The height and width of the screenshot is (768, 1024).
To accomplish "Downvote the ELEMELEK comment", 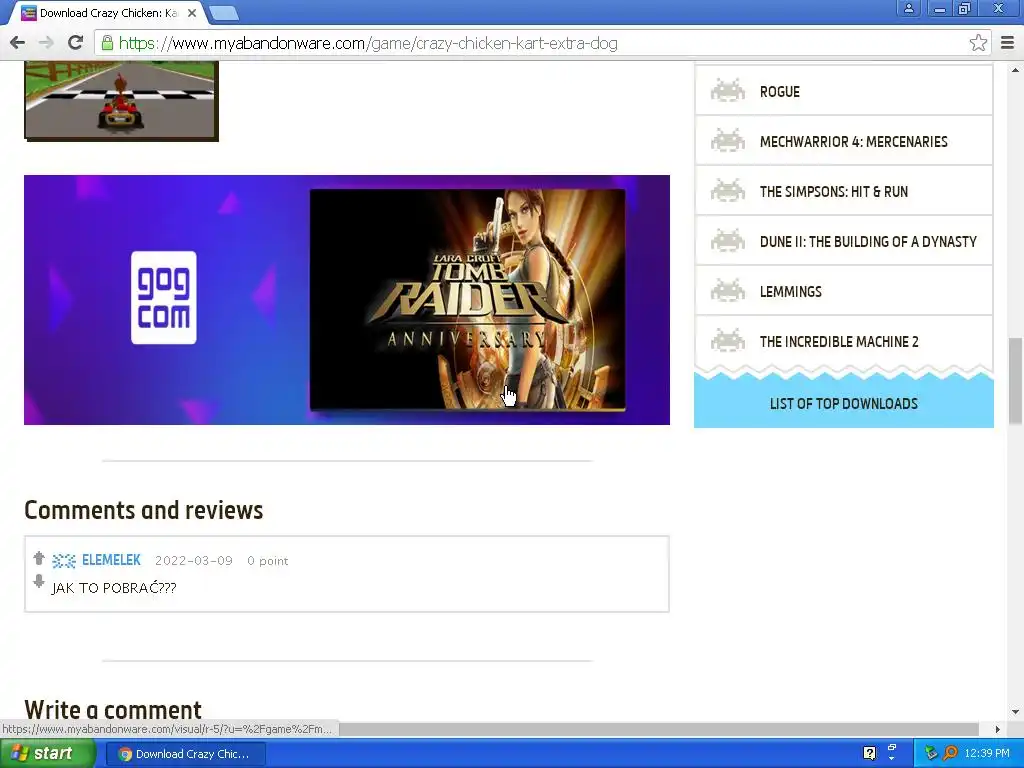I will tap(39, 581).
